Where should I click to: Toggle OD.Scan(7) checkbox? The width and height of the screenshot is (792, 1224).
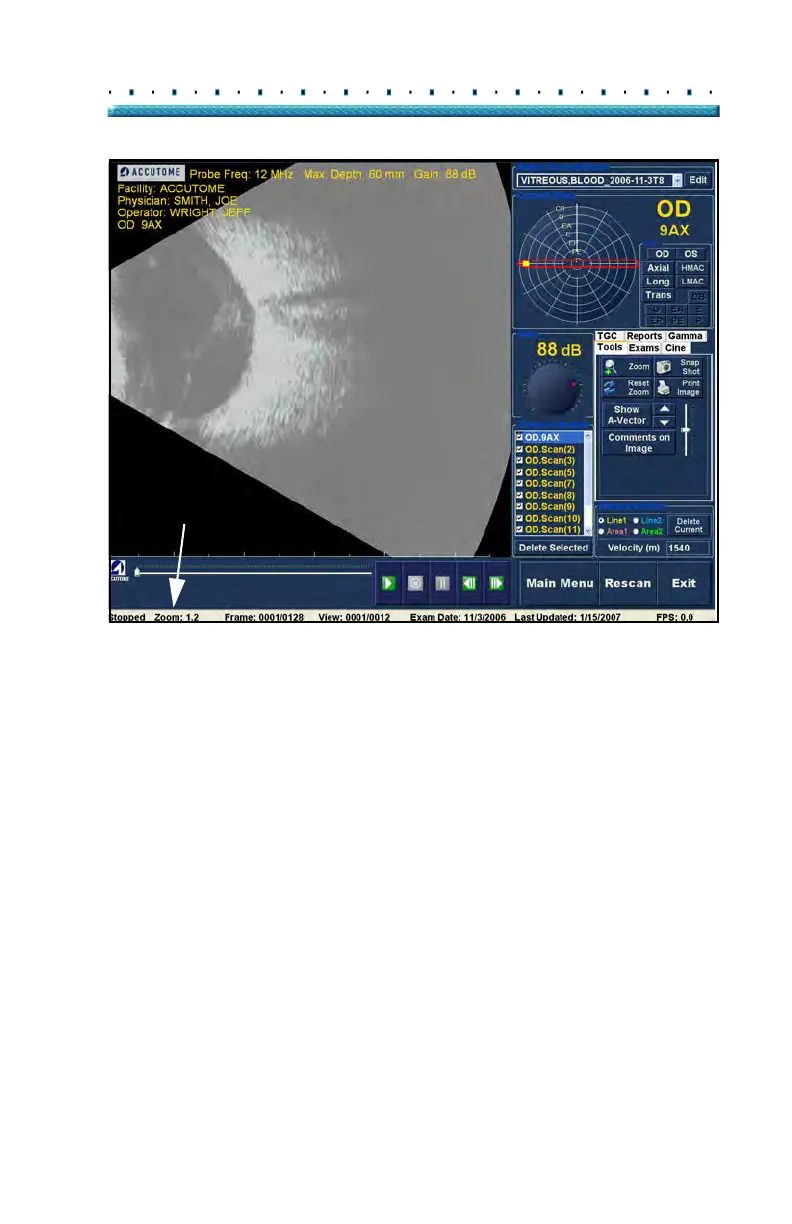pyautogui.click(x=519, y=484)
